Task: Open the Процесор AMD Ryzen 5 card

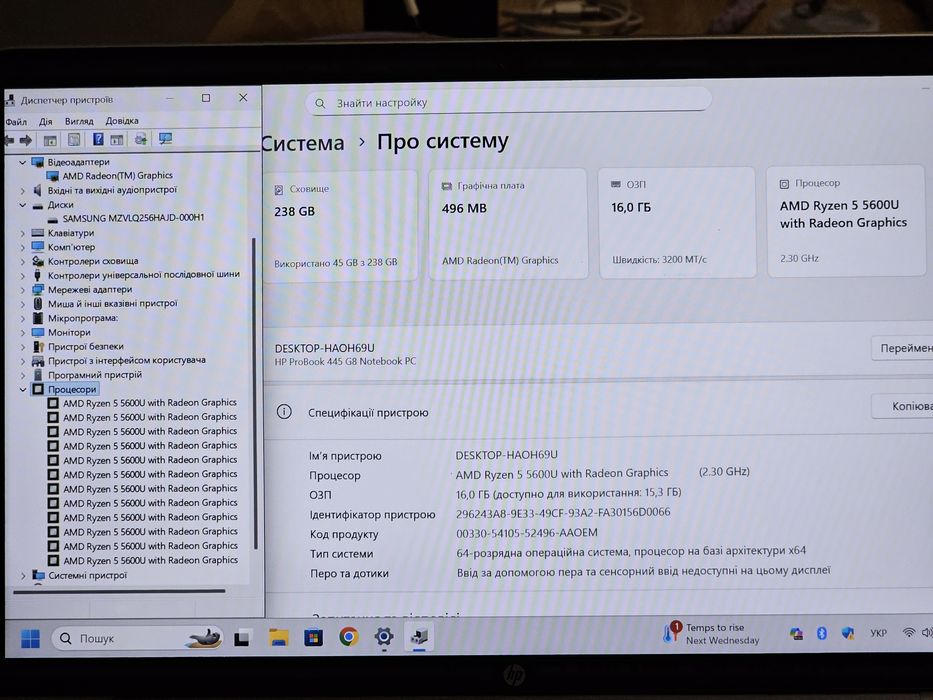Action: click(x=846, y=221)
